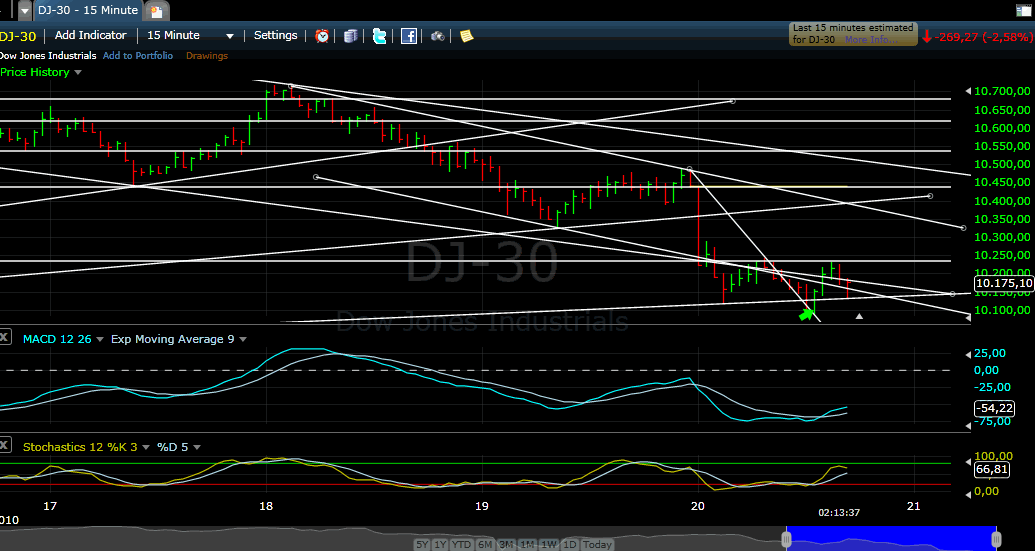Image resolution: width=1035 pixels, height=551 pixels.
Task: Expand the MACD 12 26 dropdown arrow
Action: pyautogui.click(x=100, y=339)
